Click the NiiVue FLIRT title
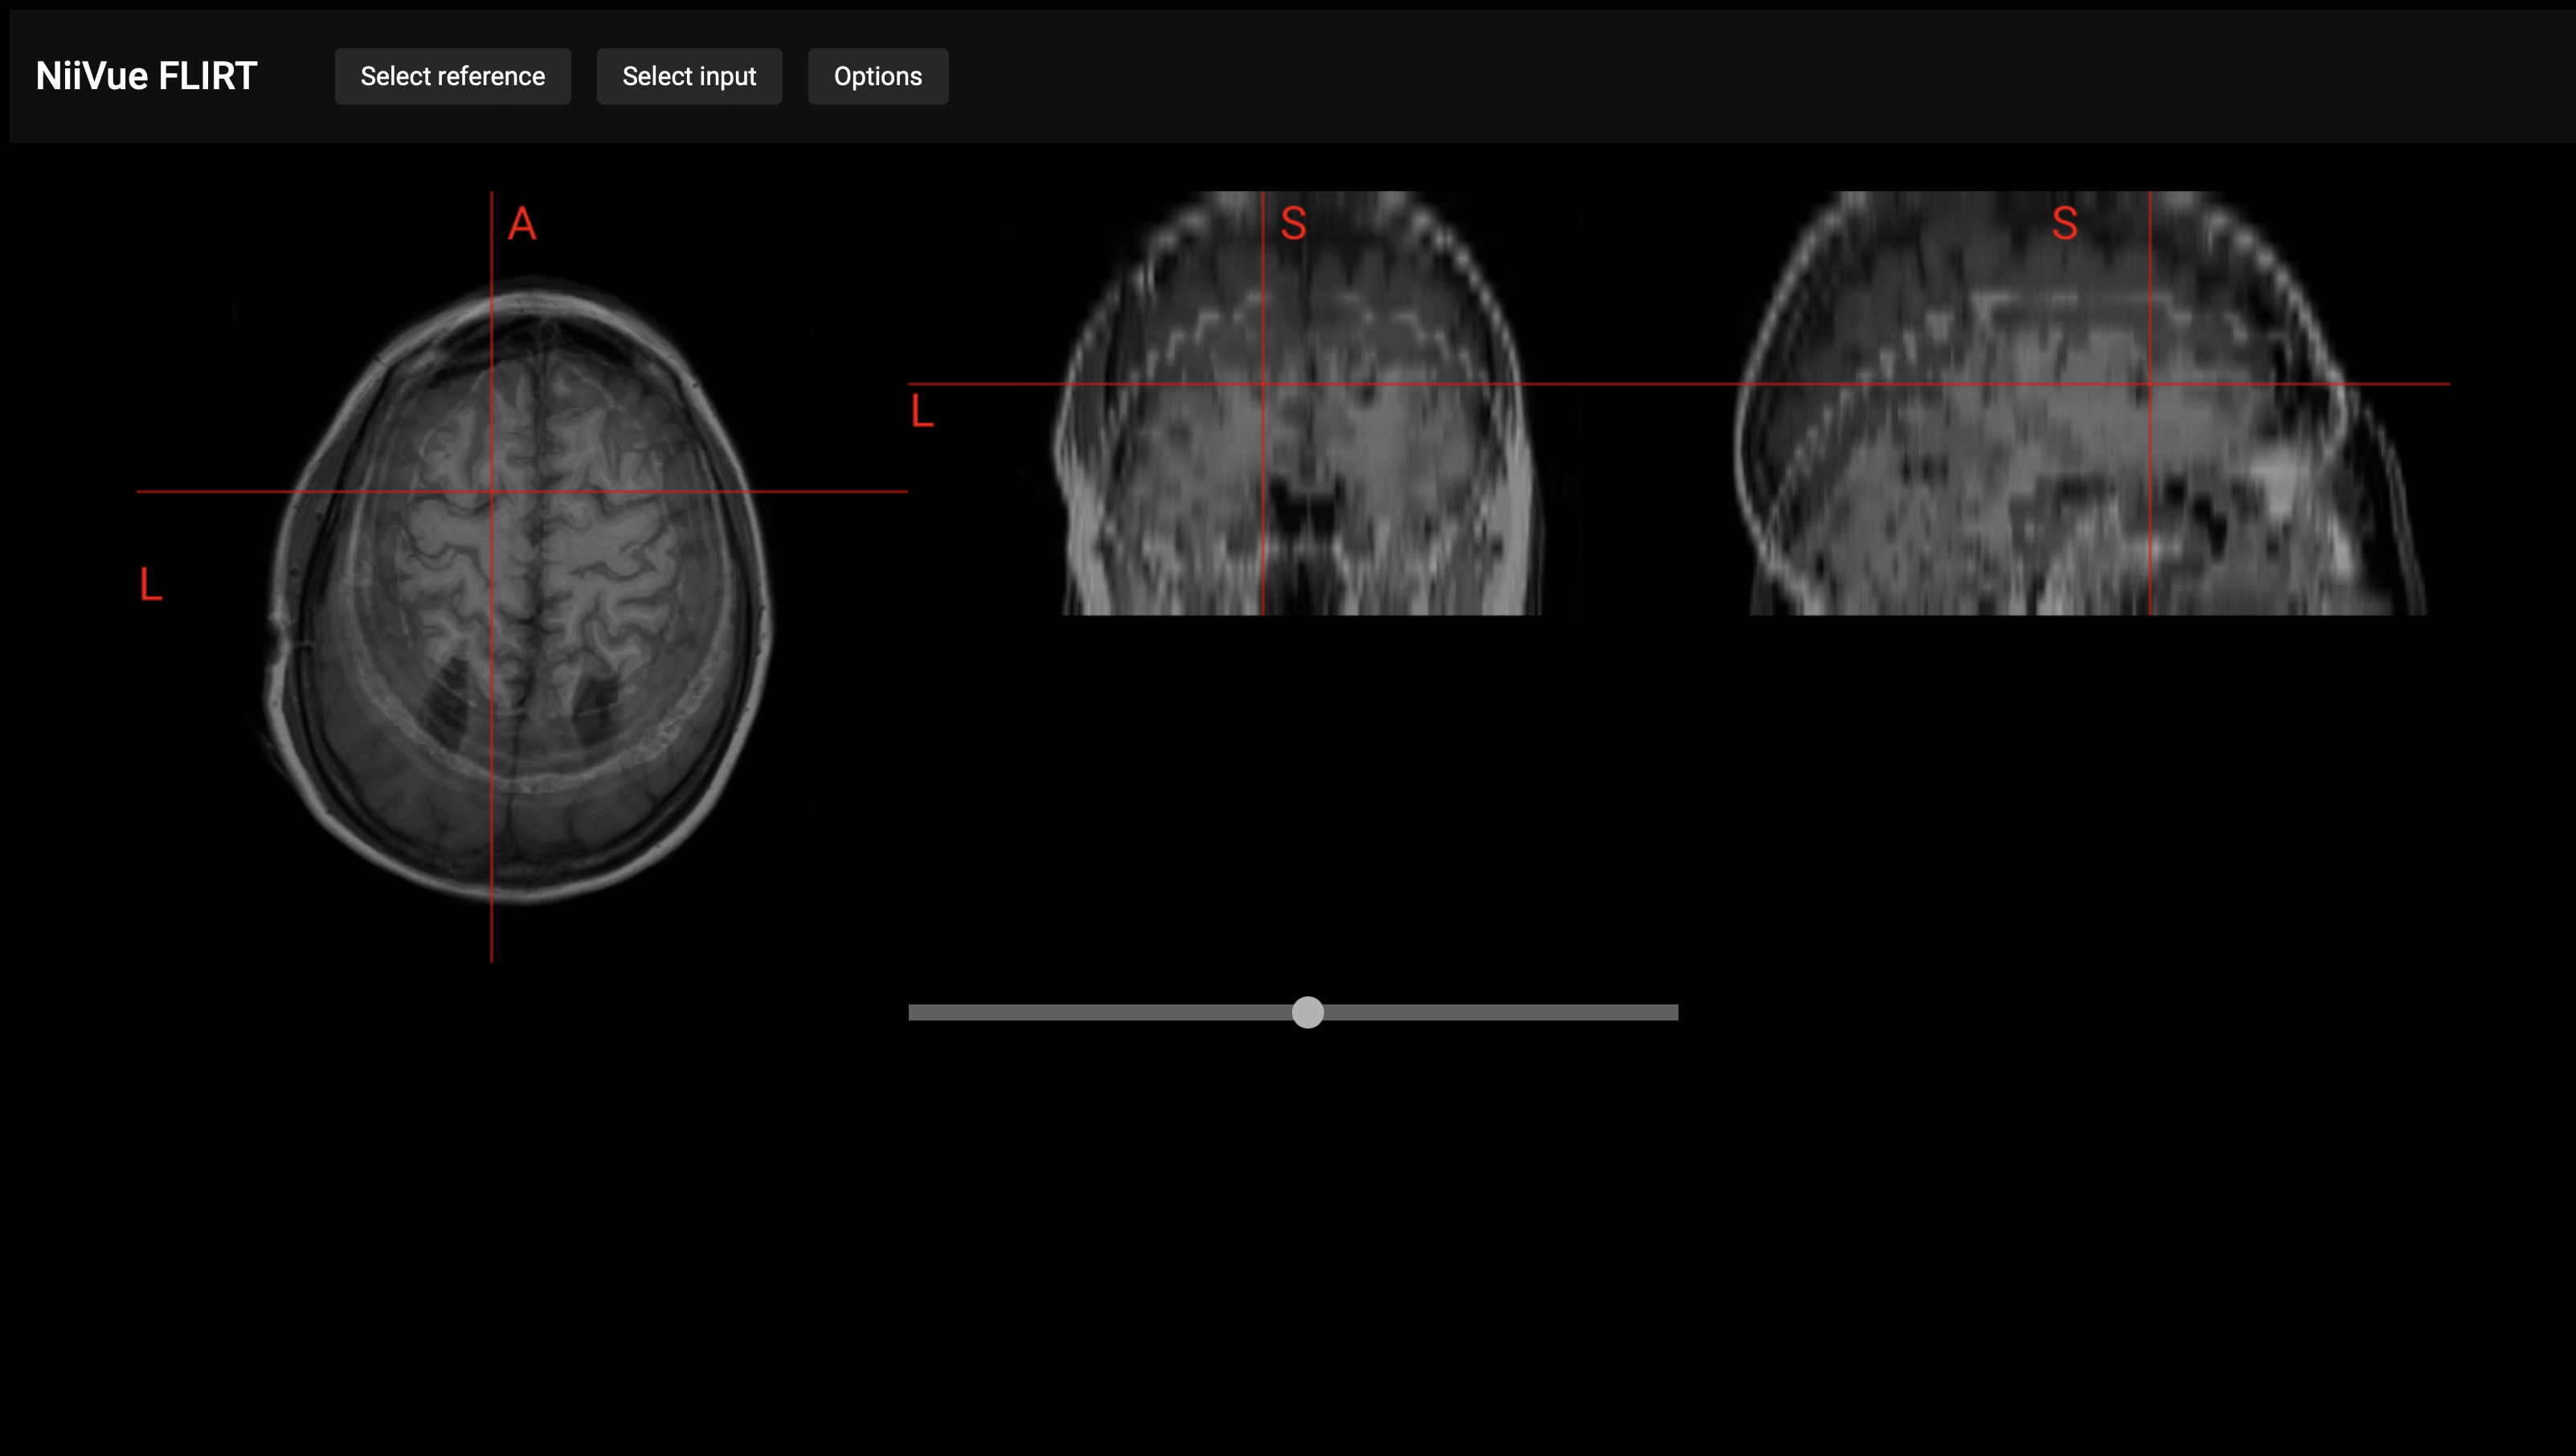This screenshot has height=1456, width=2576. click(146, 76)
